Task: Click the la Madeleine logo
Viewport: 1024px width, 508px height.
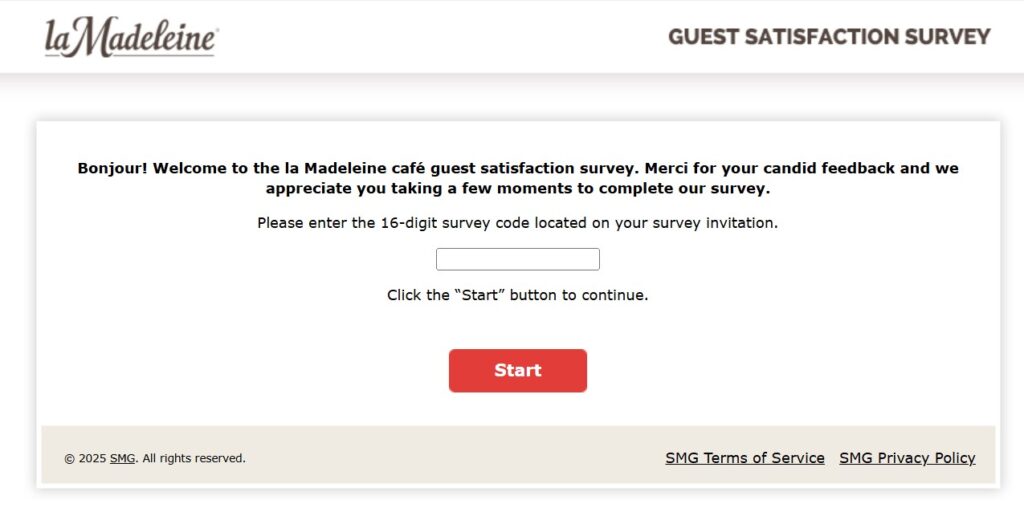Action: click(131, 38)
